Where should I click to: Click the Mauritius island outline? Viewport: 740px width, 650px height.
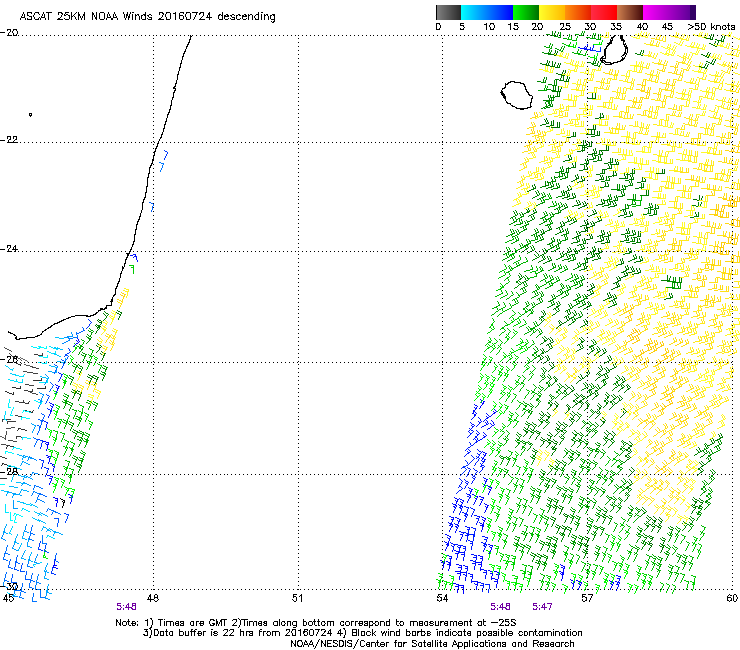[x=614, y=50]
